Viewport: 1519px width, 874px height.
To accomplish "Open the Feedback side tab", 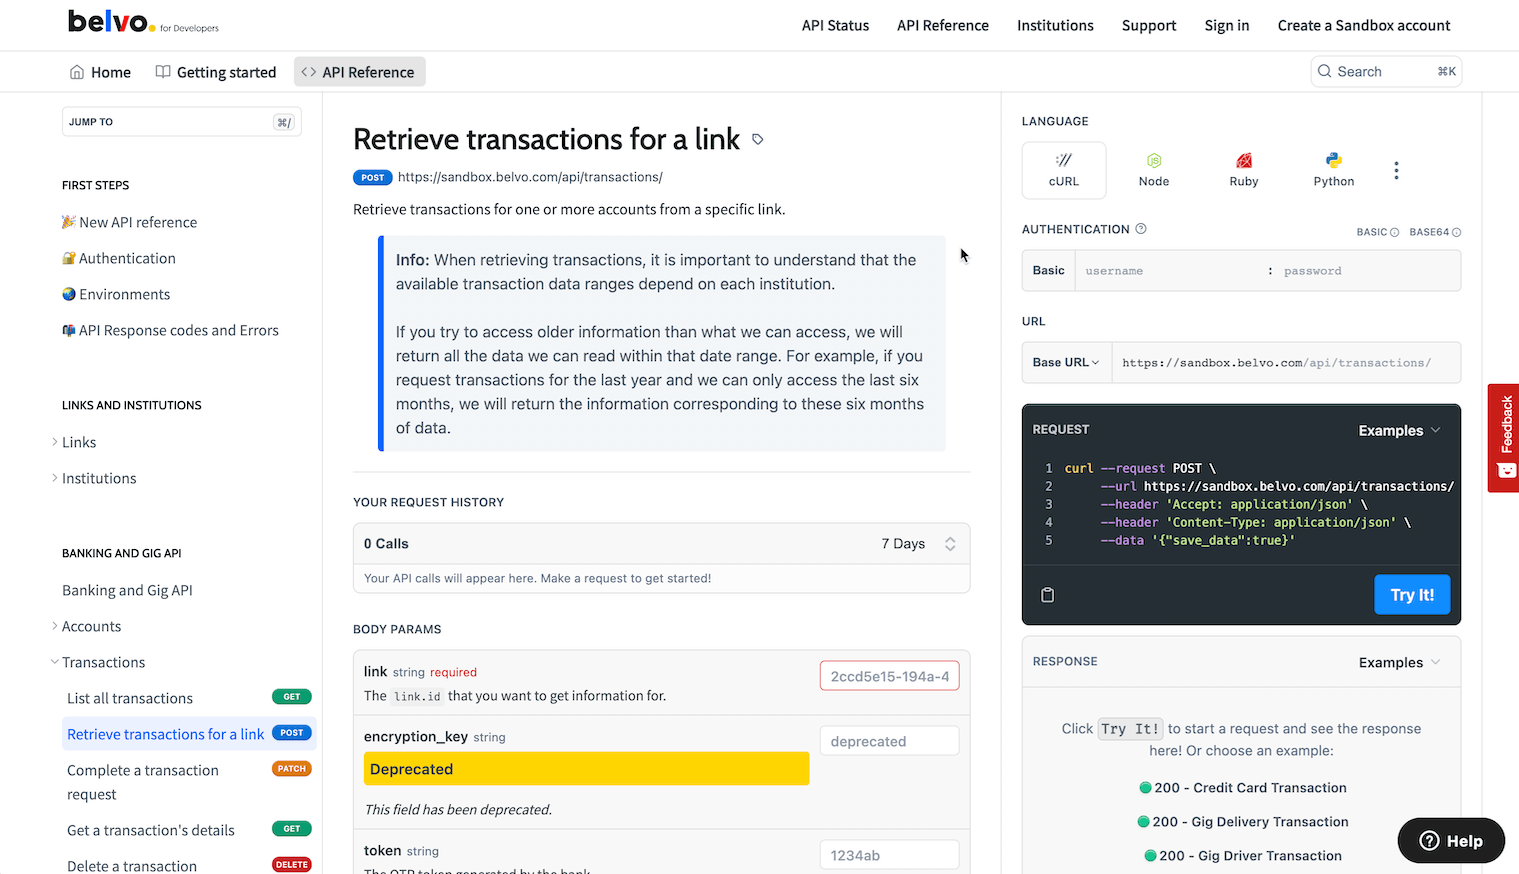I will point(1504,438).
